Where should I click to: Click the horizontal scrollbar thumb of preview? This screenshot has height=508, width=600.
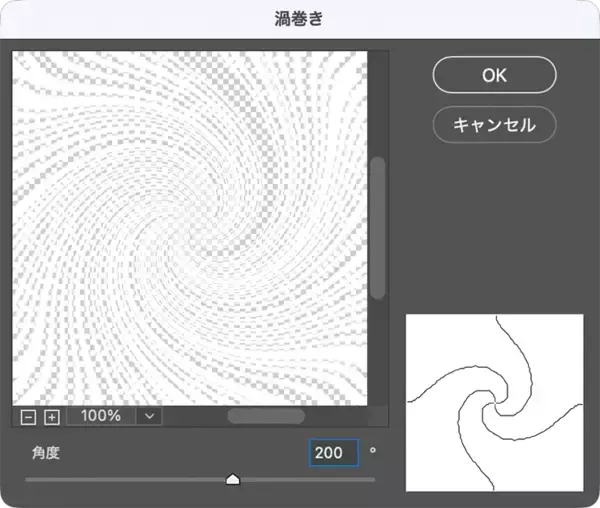(x=266, y=416)
